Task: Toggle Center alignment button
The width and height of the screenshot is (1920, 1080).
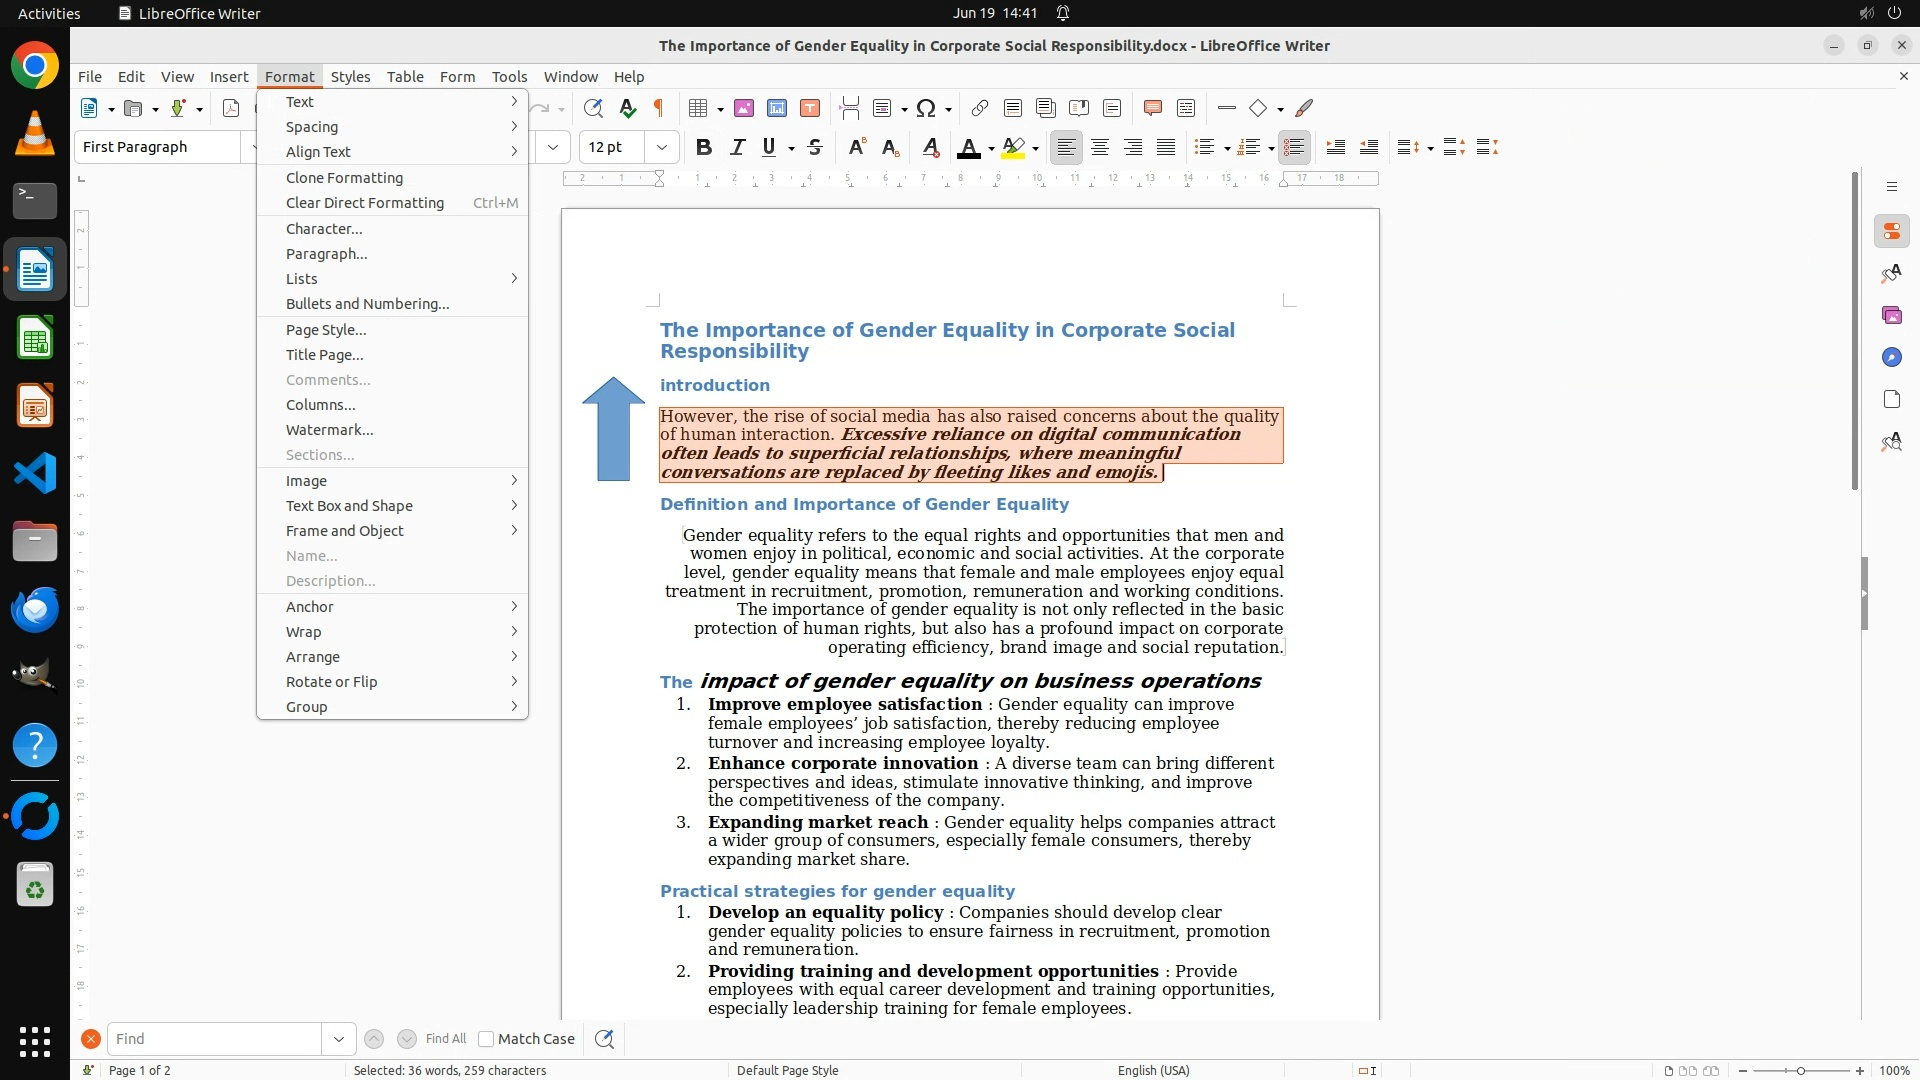Action: [1100, 147]
